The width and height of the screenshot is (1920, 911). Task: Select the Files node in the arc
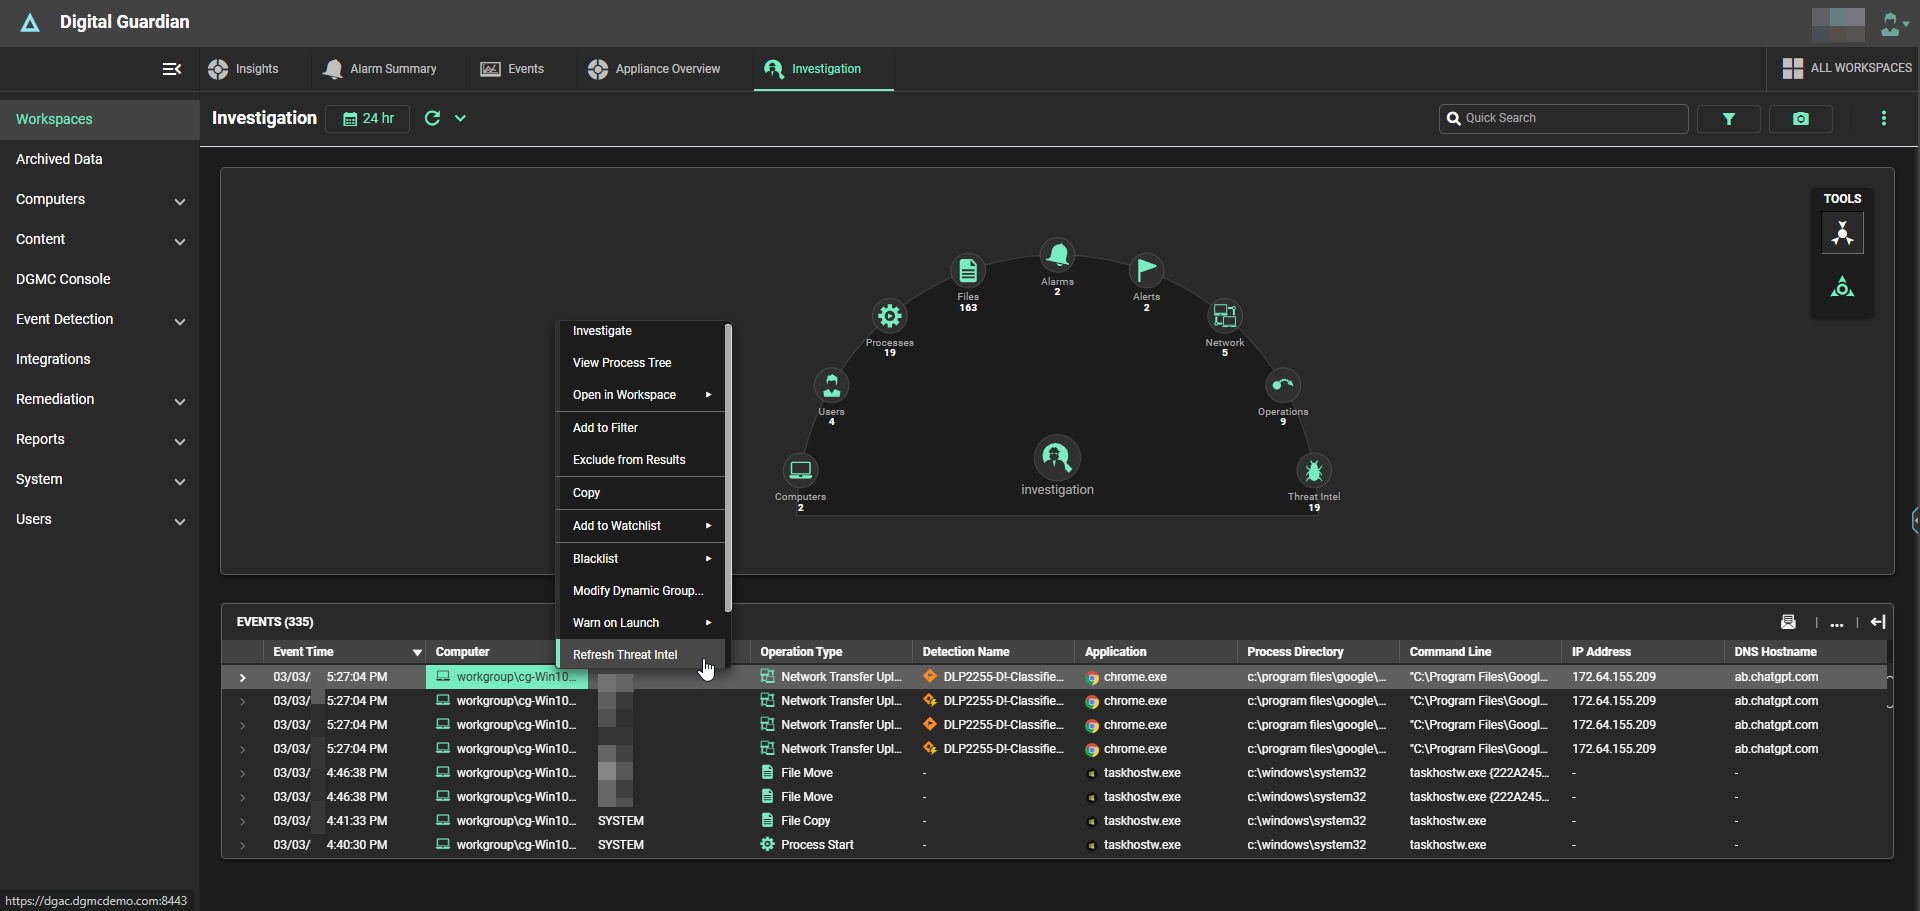968,271
